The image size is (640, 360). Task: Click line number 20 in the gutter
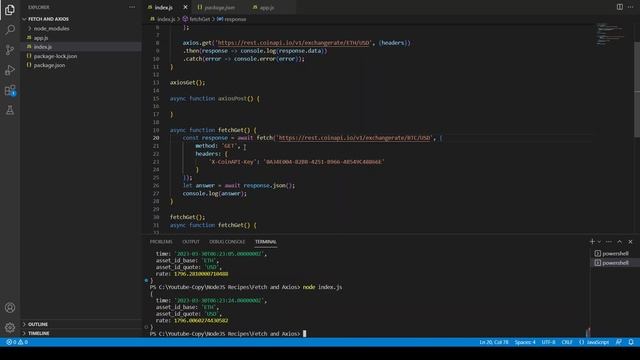(156, 138)
